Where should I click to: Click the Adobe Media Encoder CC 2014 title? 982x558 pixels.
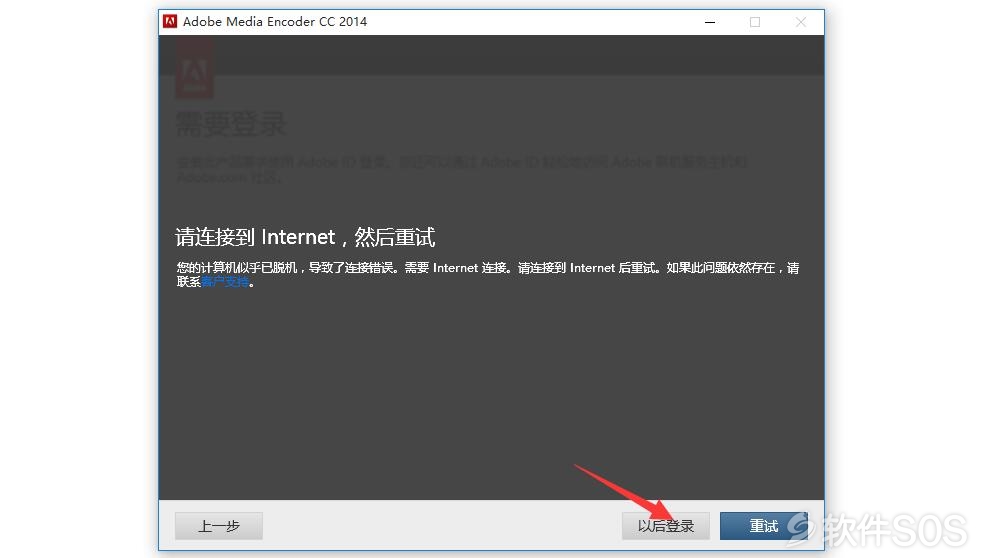(x=275, y=21)
